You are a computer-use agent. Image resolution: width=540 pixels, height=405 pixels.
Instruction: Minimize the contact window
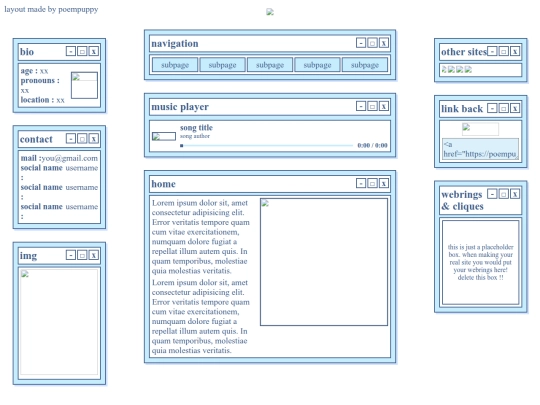pos(71,139)
